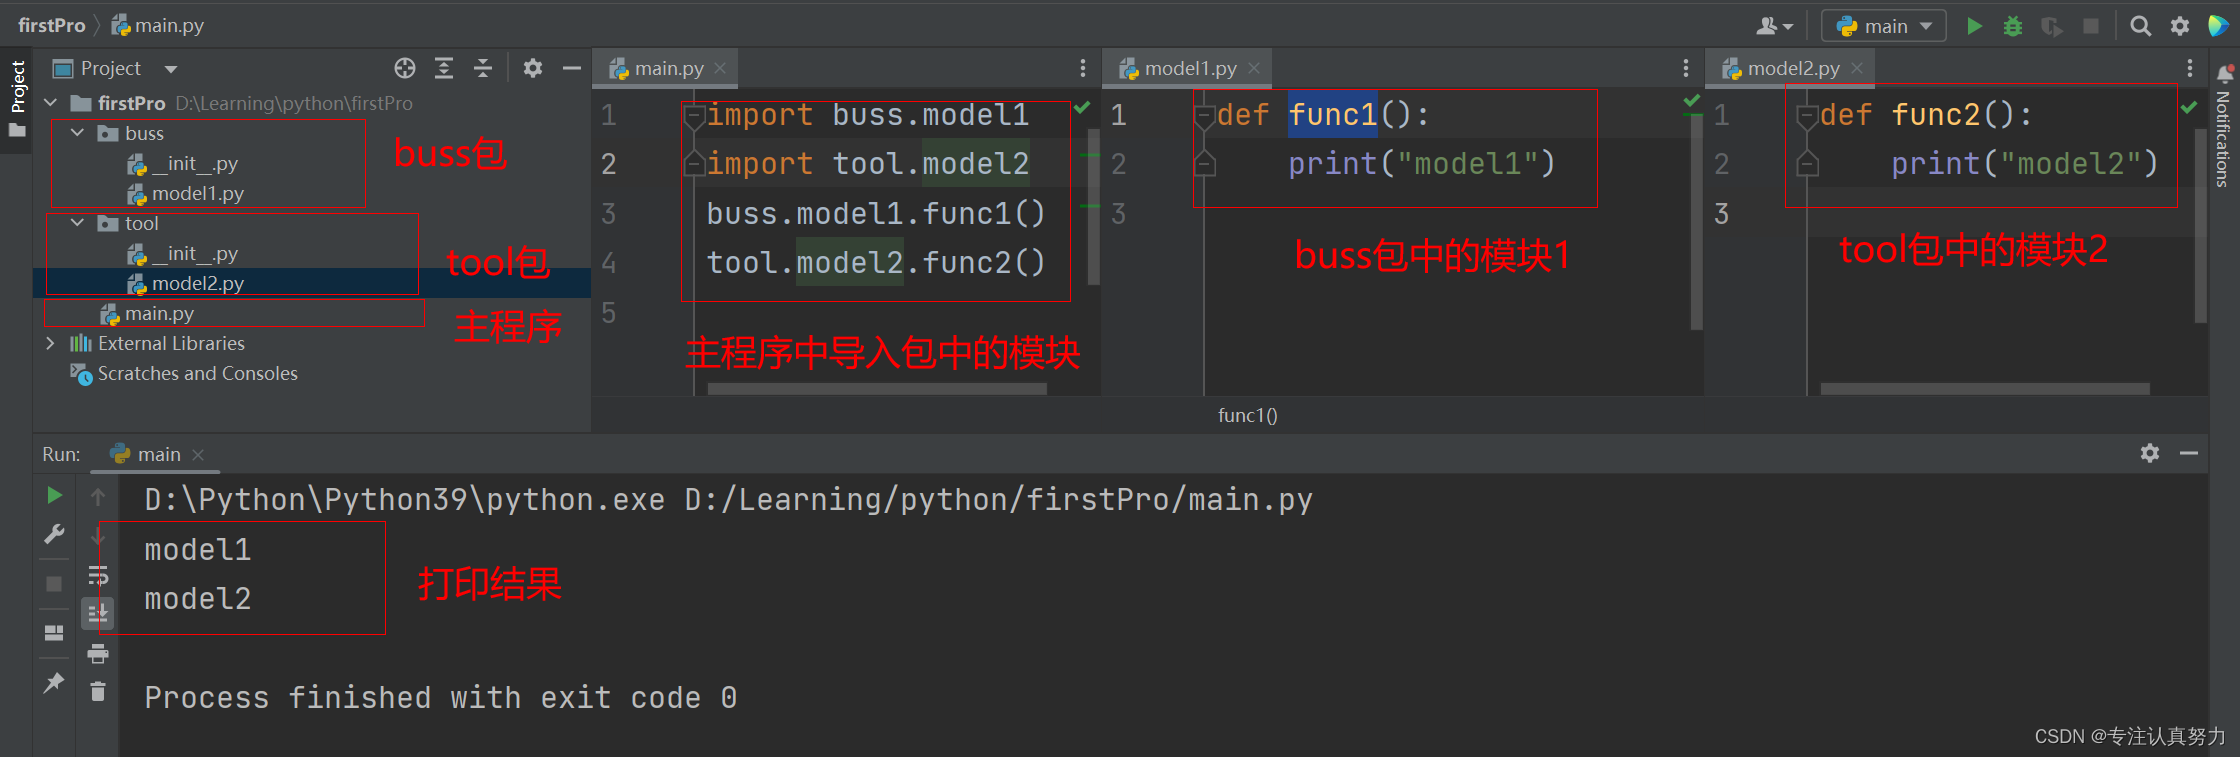Image resolution: width=2240 pixels, height=757 pixels.
Task: Open Search Everywhere magnifier icon
Action: pos(2140,26)
